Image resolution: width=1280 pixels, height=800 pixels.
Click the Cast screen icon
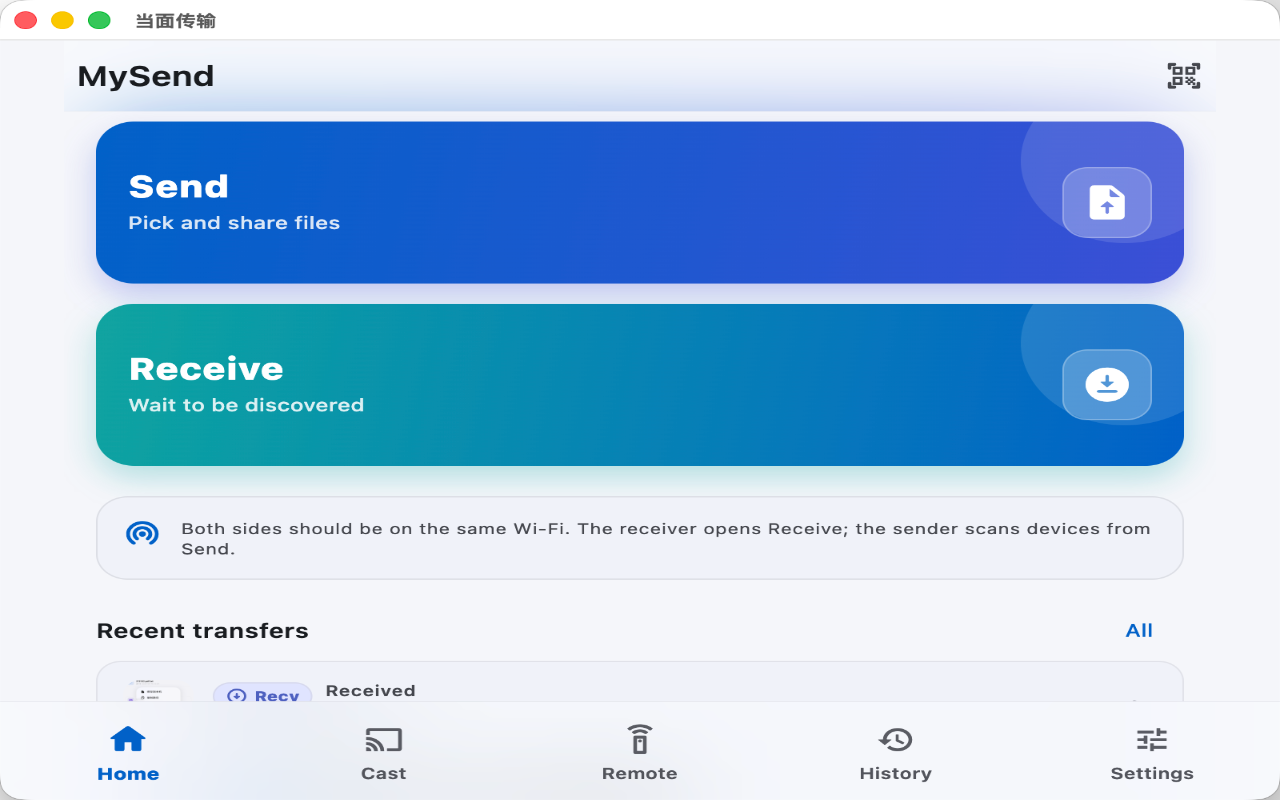click(384, 740)
